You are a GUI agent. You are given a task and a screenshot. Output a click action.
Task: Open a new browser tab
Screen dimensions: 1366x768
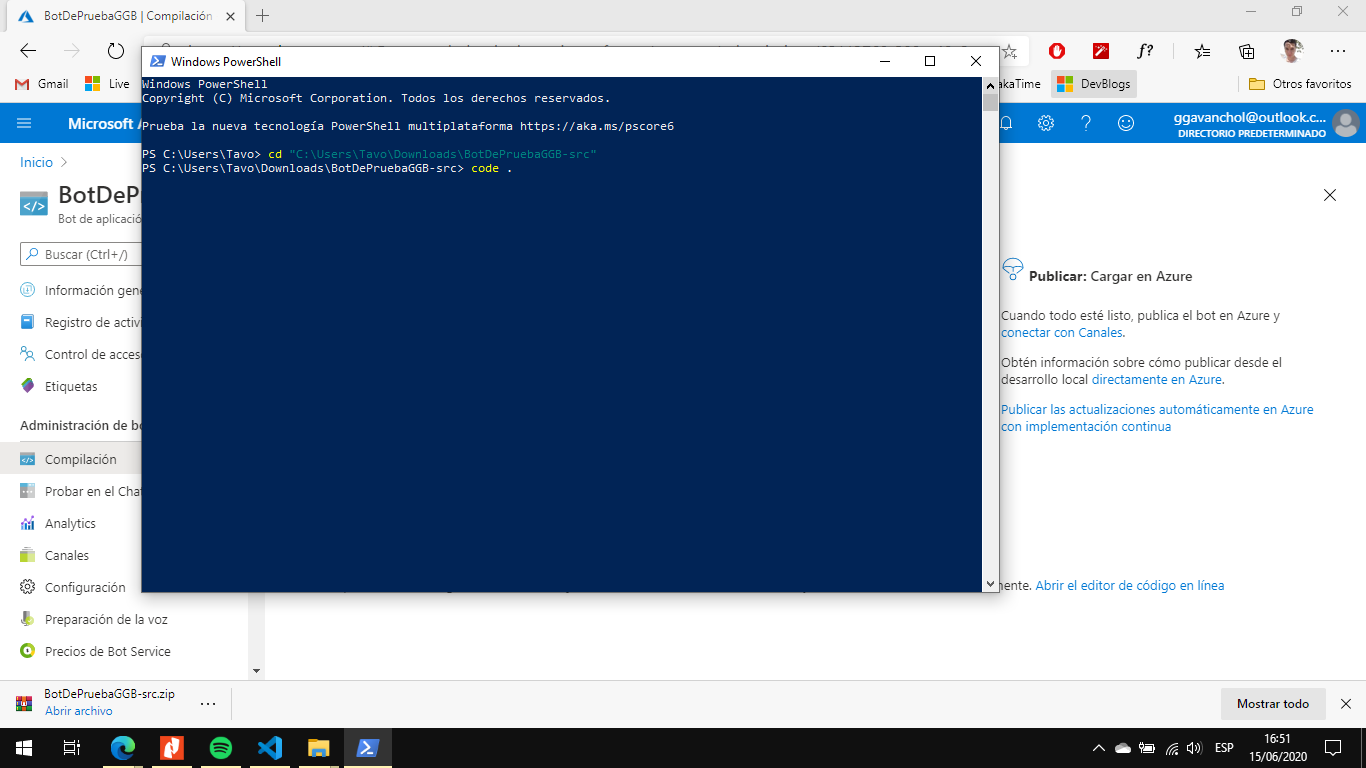[x=263, y=16]
